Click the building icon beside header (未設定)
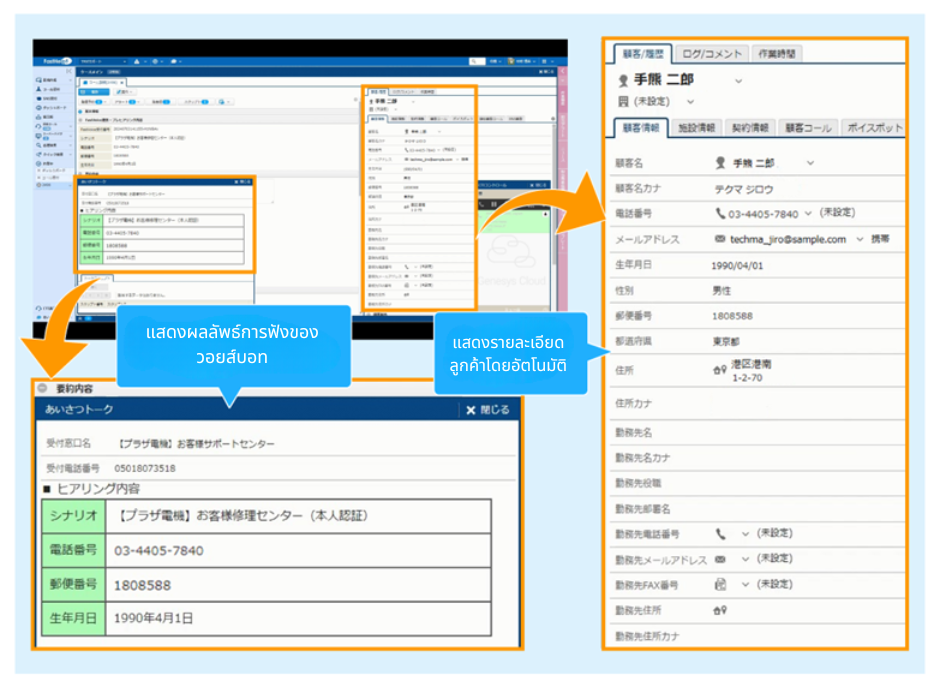The width and height of the screenshot is (940, 684). [624, 101]
